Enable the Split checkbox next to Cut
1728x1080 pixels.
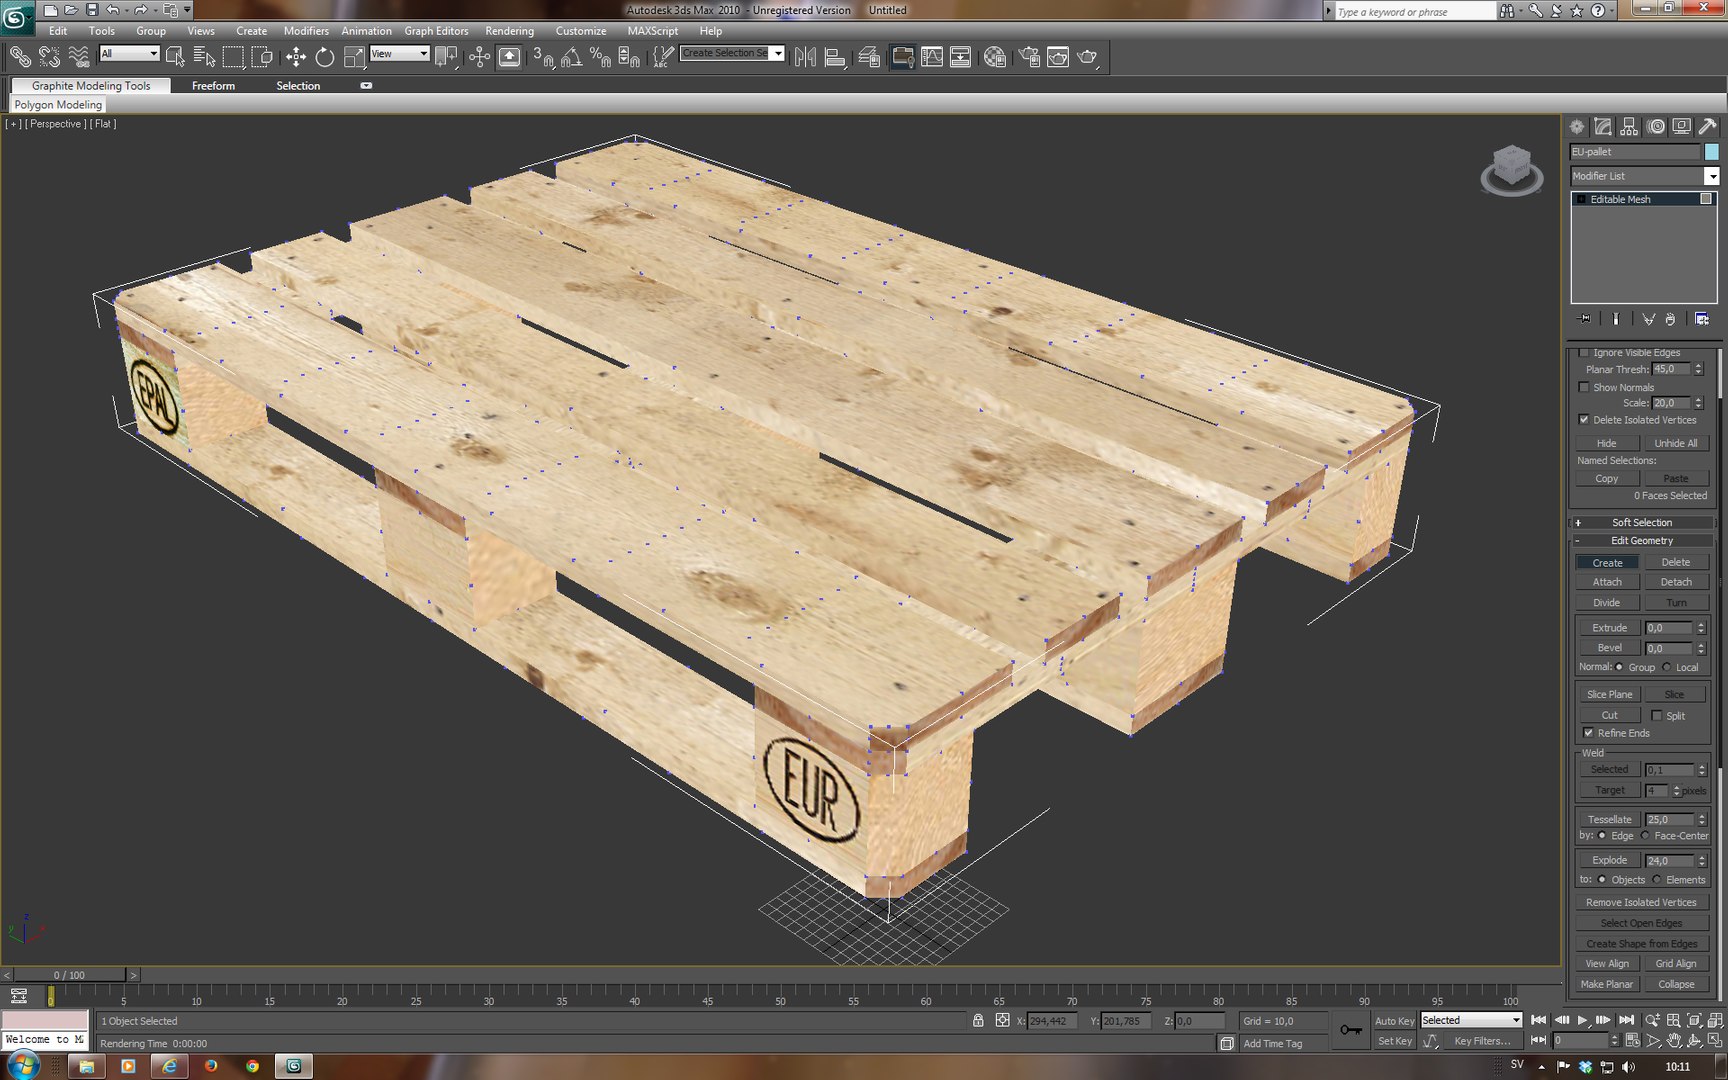point(1657,715)
